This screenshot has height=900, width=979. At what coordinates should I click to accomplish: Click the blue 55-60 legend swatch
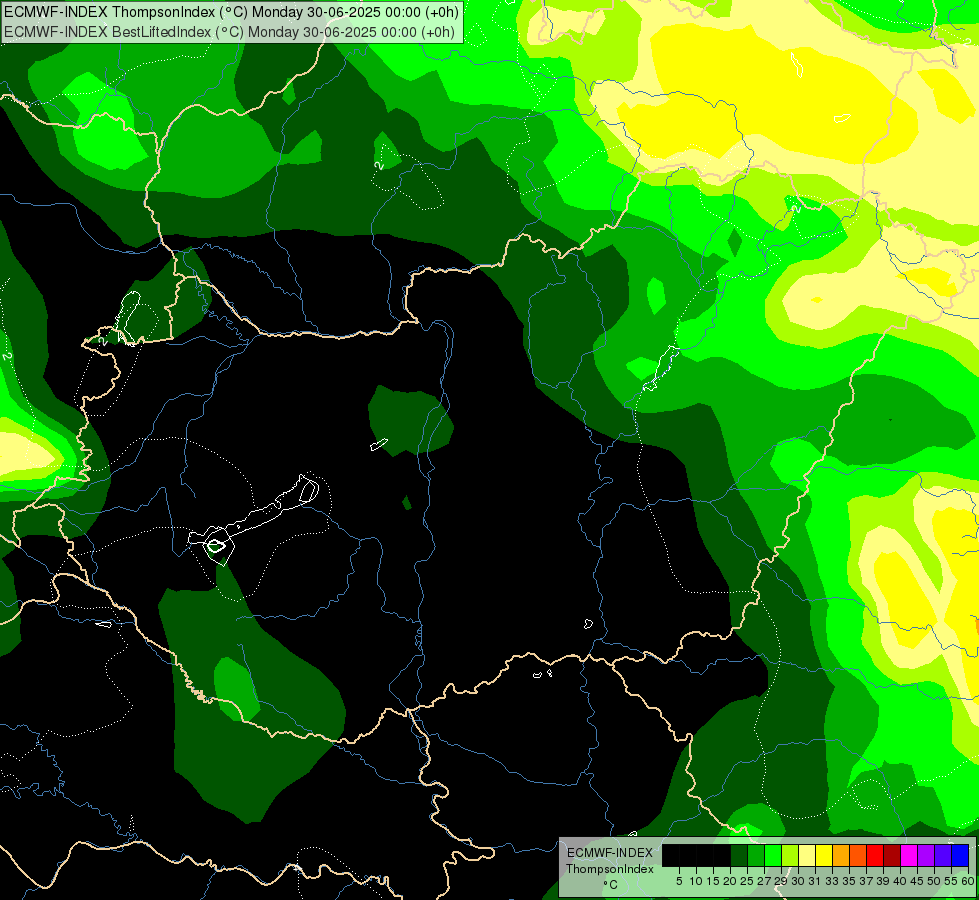point(960,855)
